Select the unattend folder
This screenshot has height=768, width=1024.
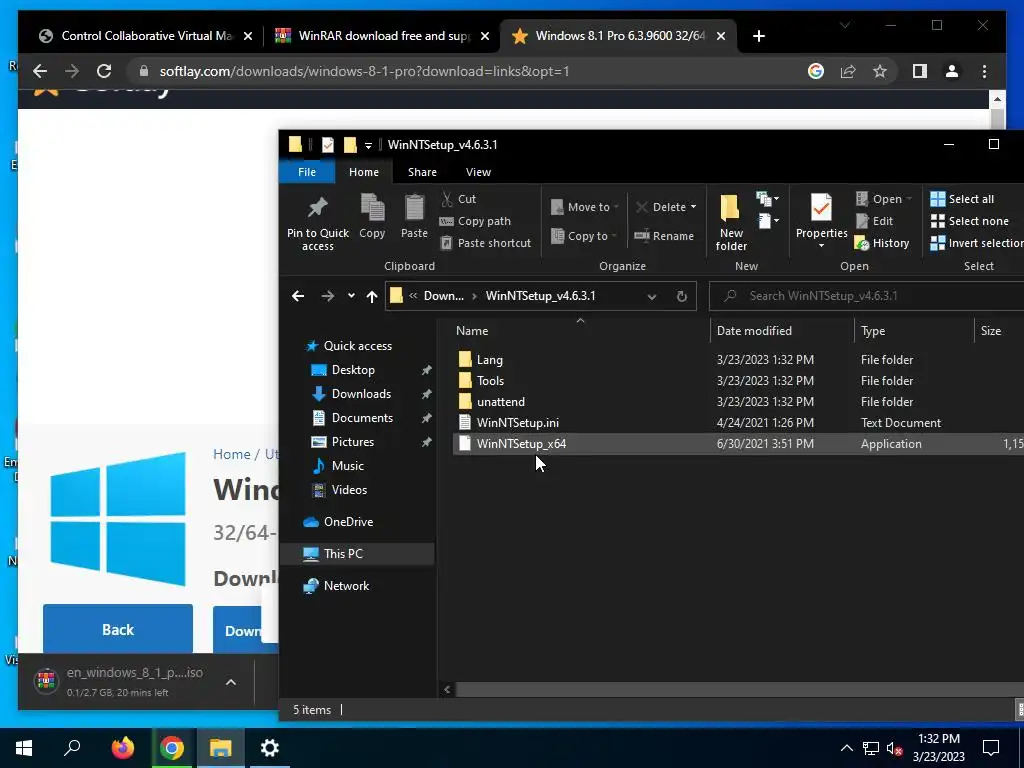click(x=500, y=402)
